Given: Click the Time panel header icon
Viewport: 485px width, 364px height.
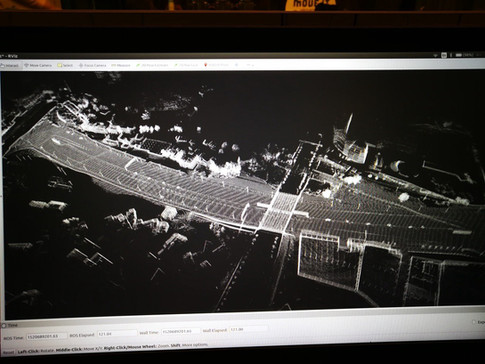Looking at the screenshot, I should click(4, 325).
